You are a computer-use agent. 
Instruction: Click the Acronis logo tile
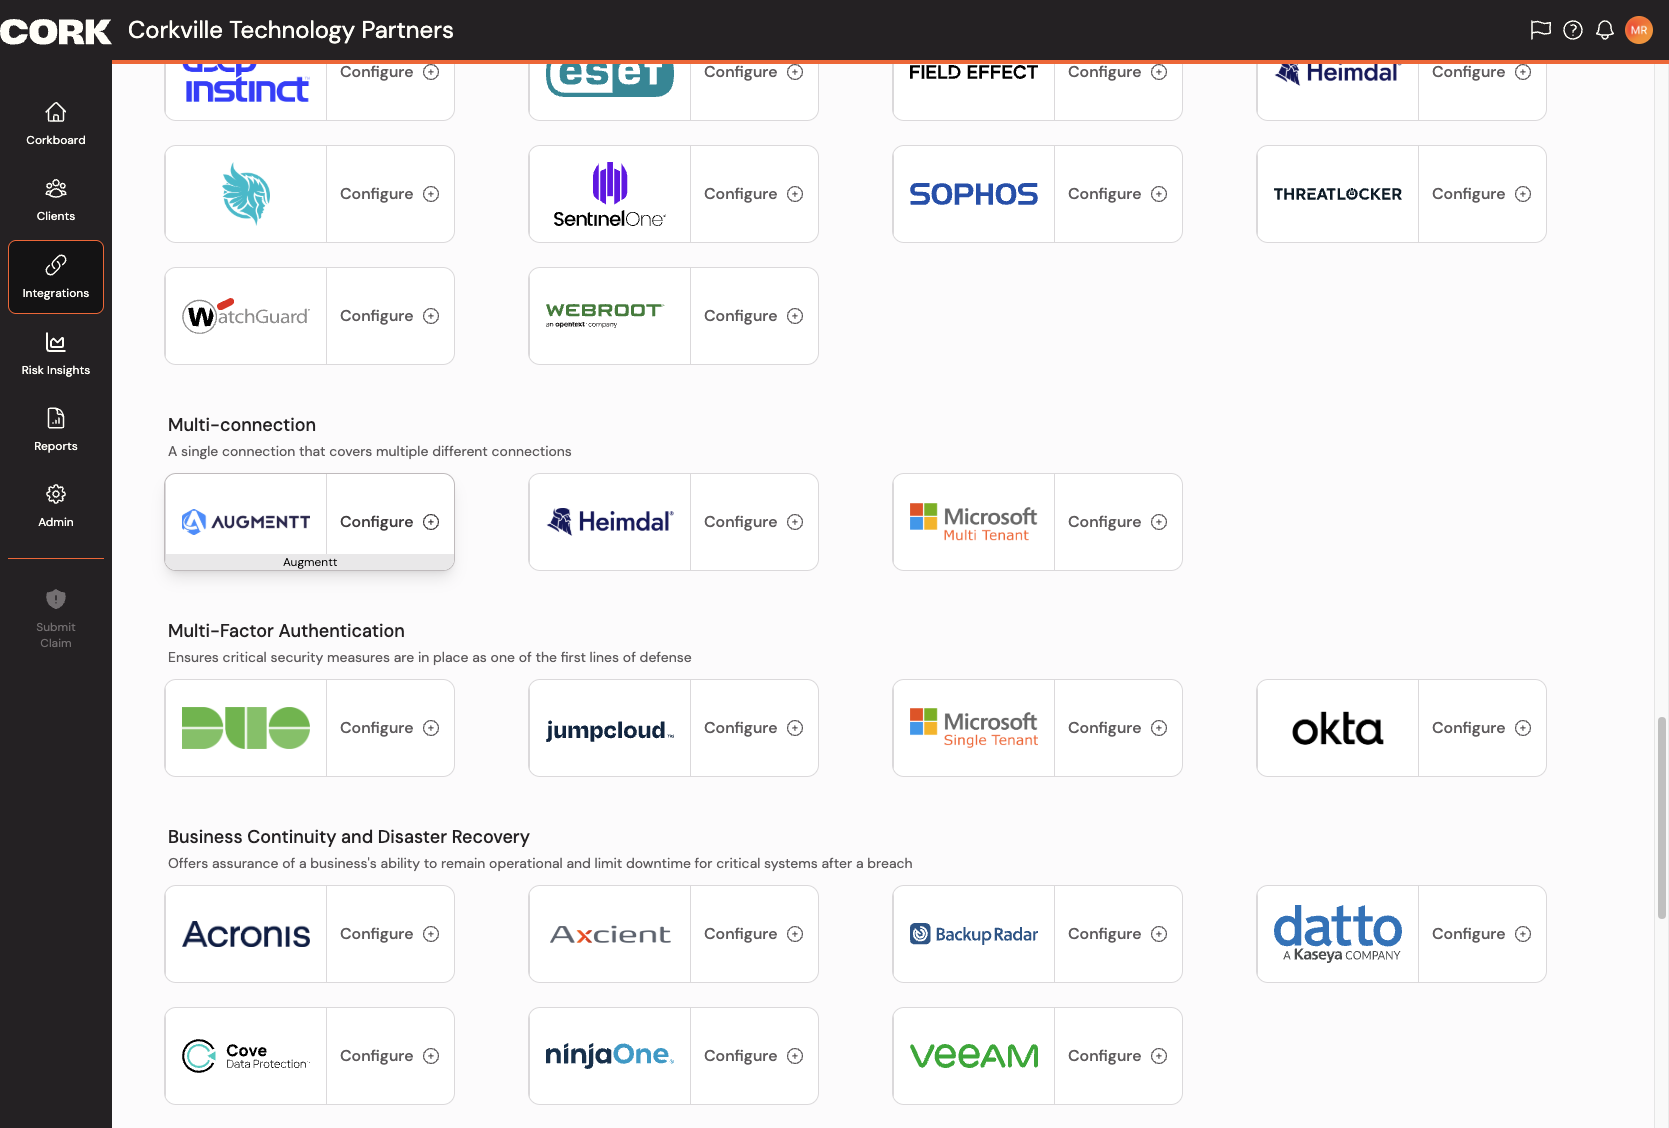pyautogui.click(x=246, y=934)
